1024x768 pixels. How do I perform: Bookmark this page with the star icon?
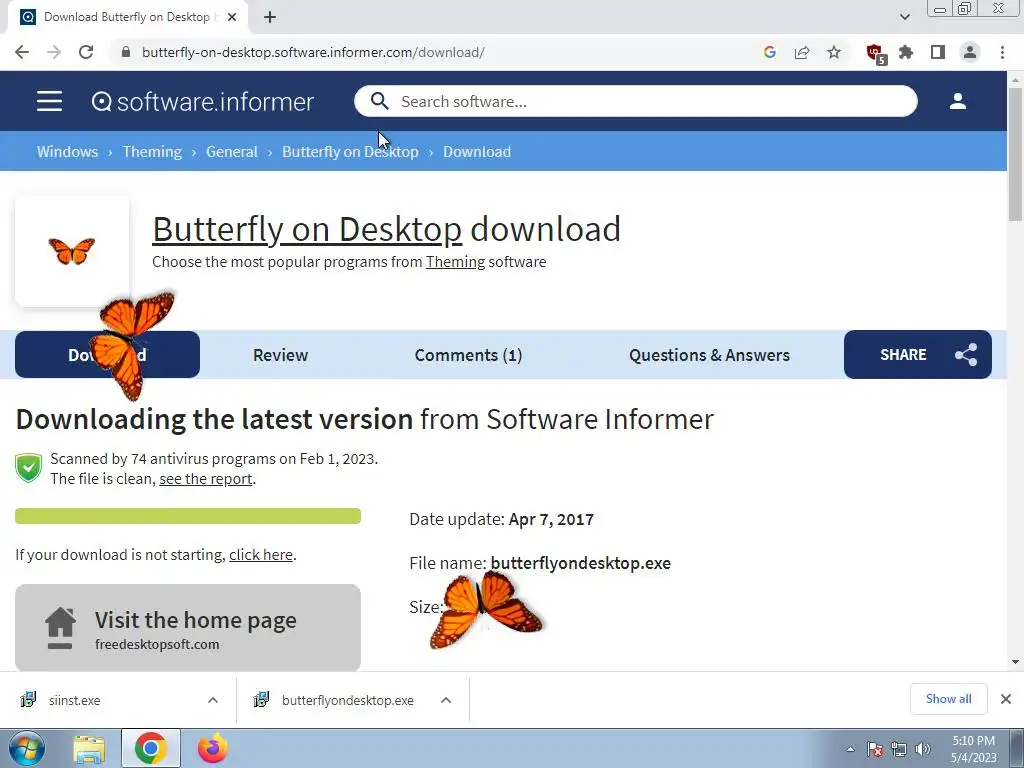(x=834, y=52)
